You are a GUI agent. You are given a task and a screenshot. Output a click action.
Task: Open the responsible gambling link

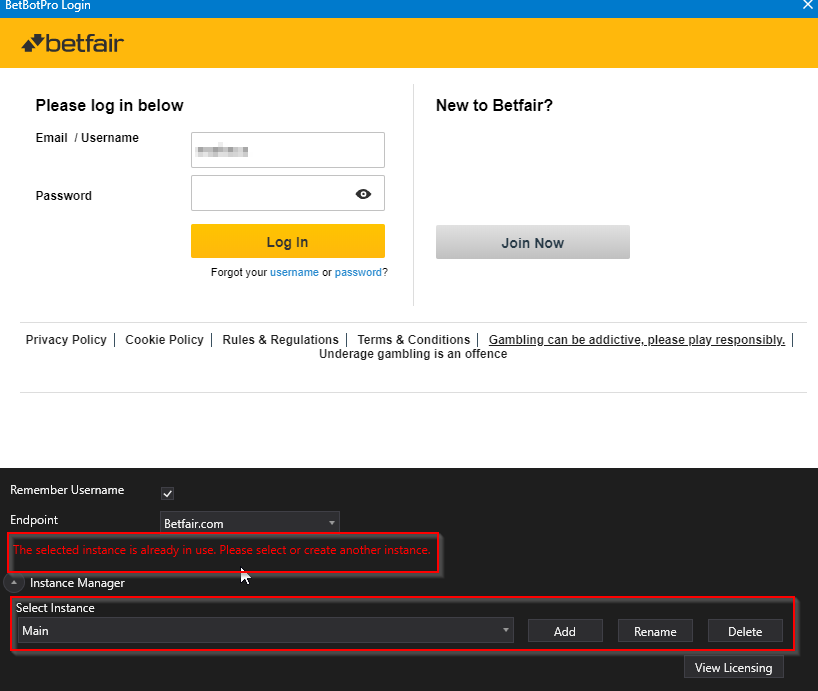(637, 340)
